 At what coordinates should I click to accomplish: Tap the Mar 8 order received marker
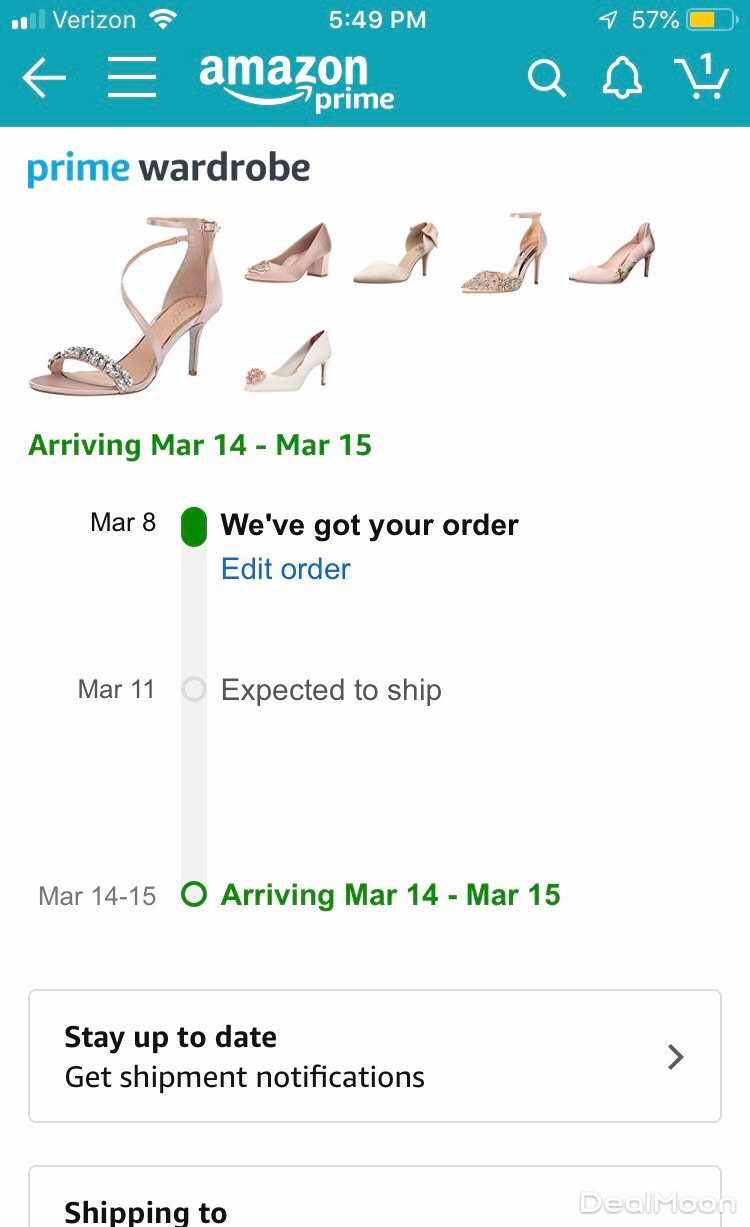click(x=194, y=526)
